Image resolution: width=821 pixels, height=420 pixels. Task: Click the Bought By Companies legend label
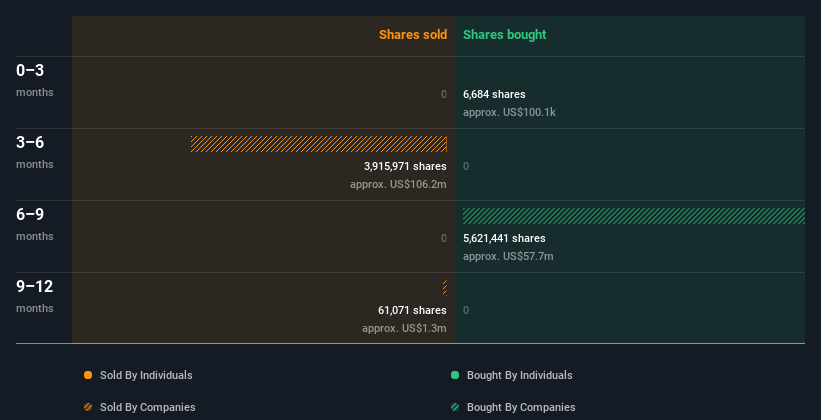point(521,407)
